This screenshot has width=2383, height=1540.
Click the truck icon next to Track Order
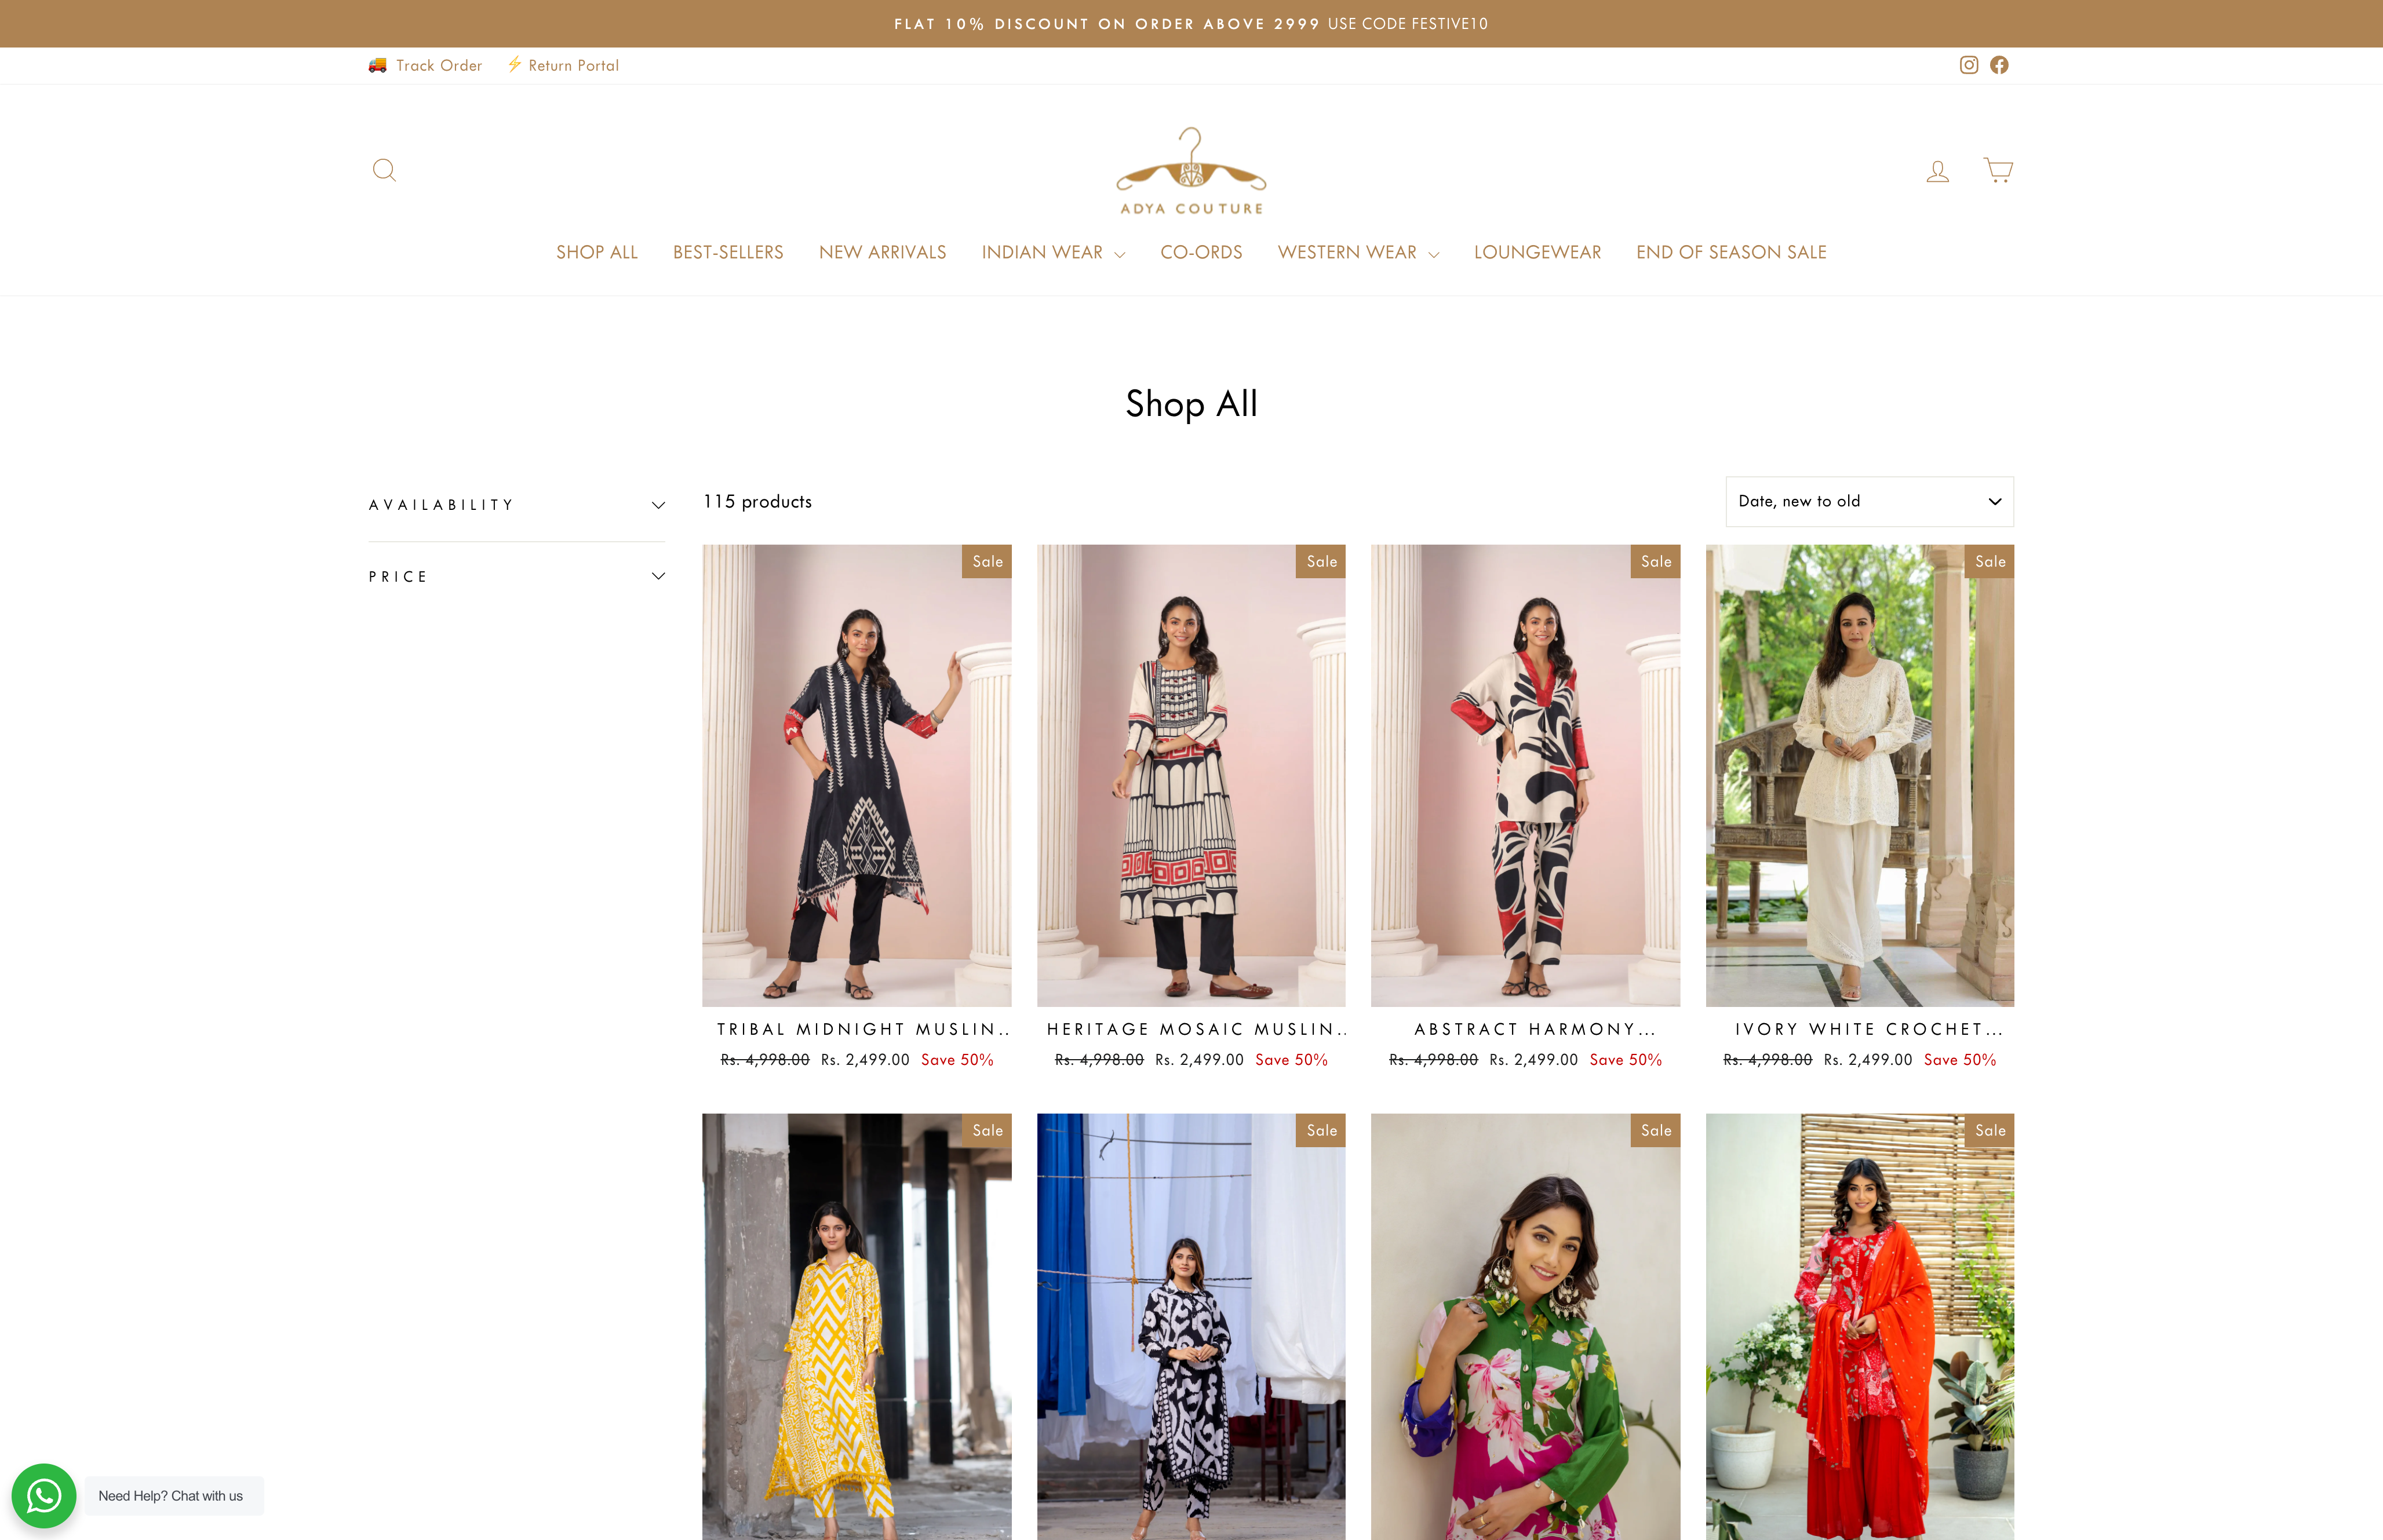377,64
